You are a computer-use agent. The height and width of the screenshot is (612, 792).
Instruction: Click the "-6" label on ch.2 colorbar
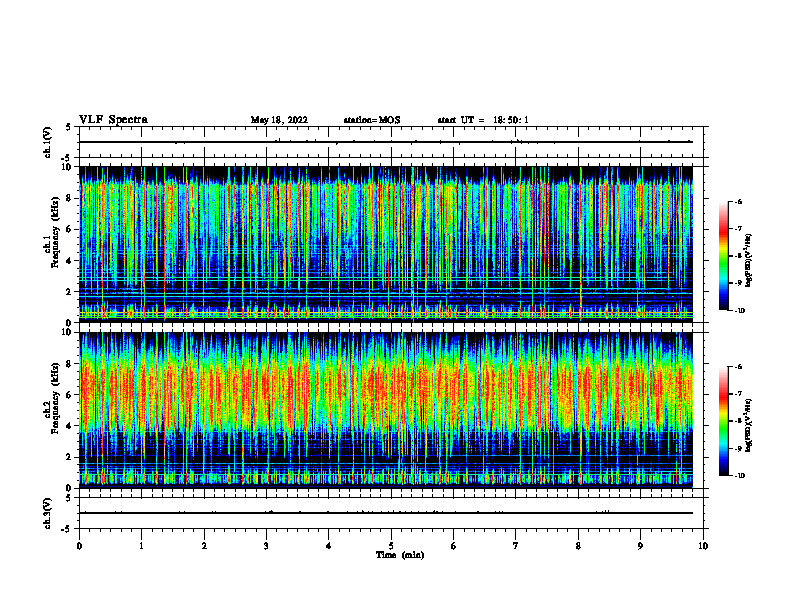tap(739, 367)
